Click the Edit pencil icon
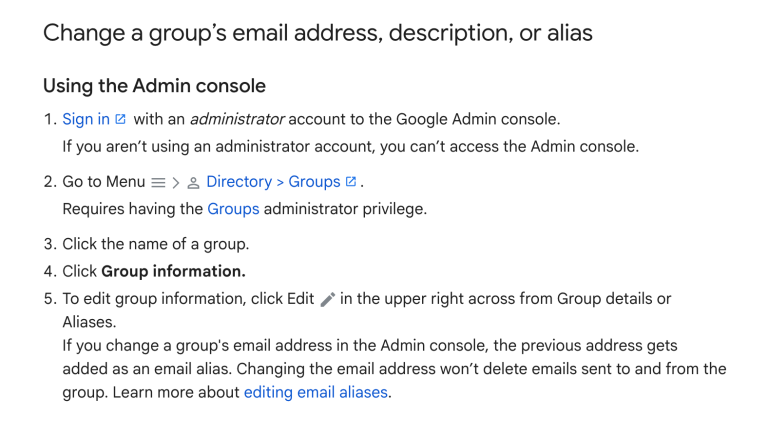 click(327, 299)
